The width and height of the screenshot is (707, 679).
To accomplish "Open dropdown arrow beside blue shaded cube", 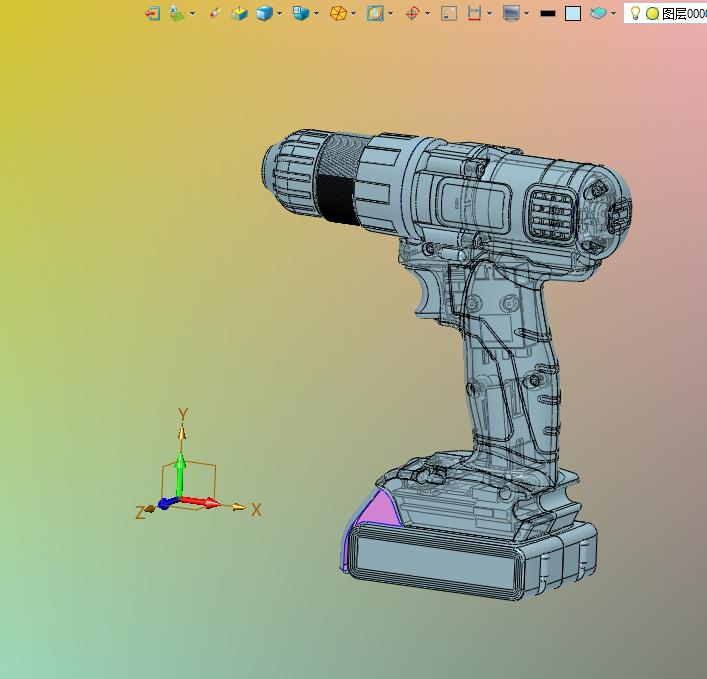I will tap(280, 14).
